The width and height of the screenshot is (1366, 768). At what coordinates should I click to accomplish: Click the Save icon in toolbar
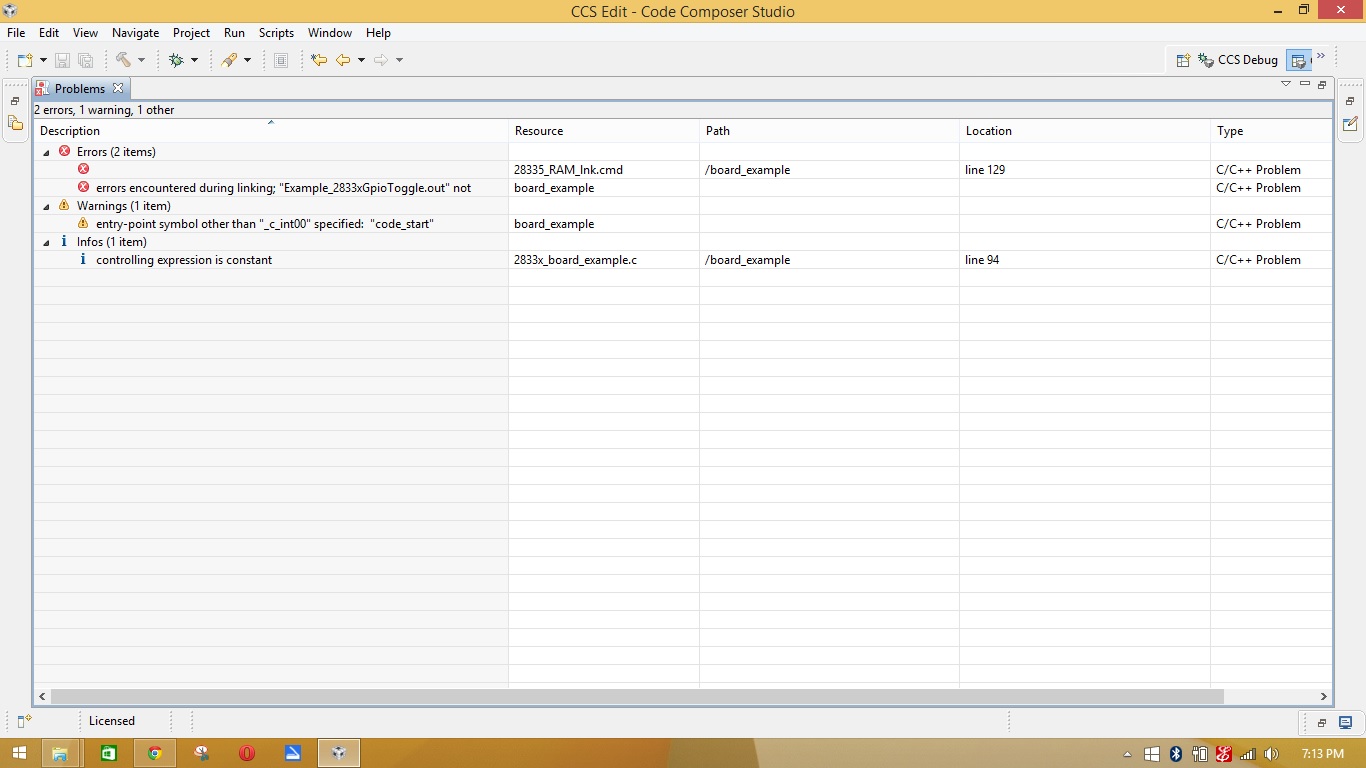pyautogui.click(x=62, y=60)
